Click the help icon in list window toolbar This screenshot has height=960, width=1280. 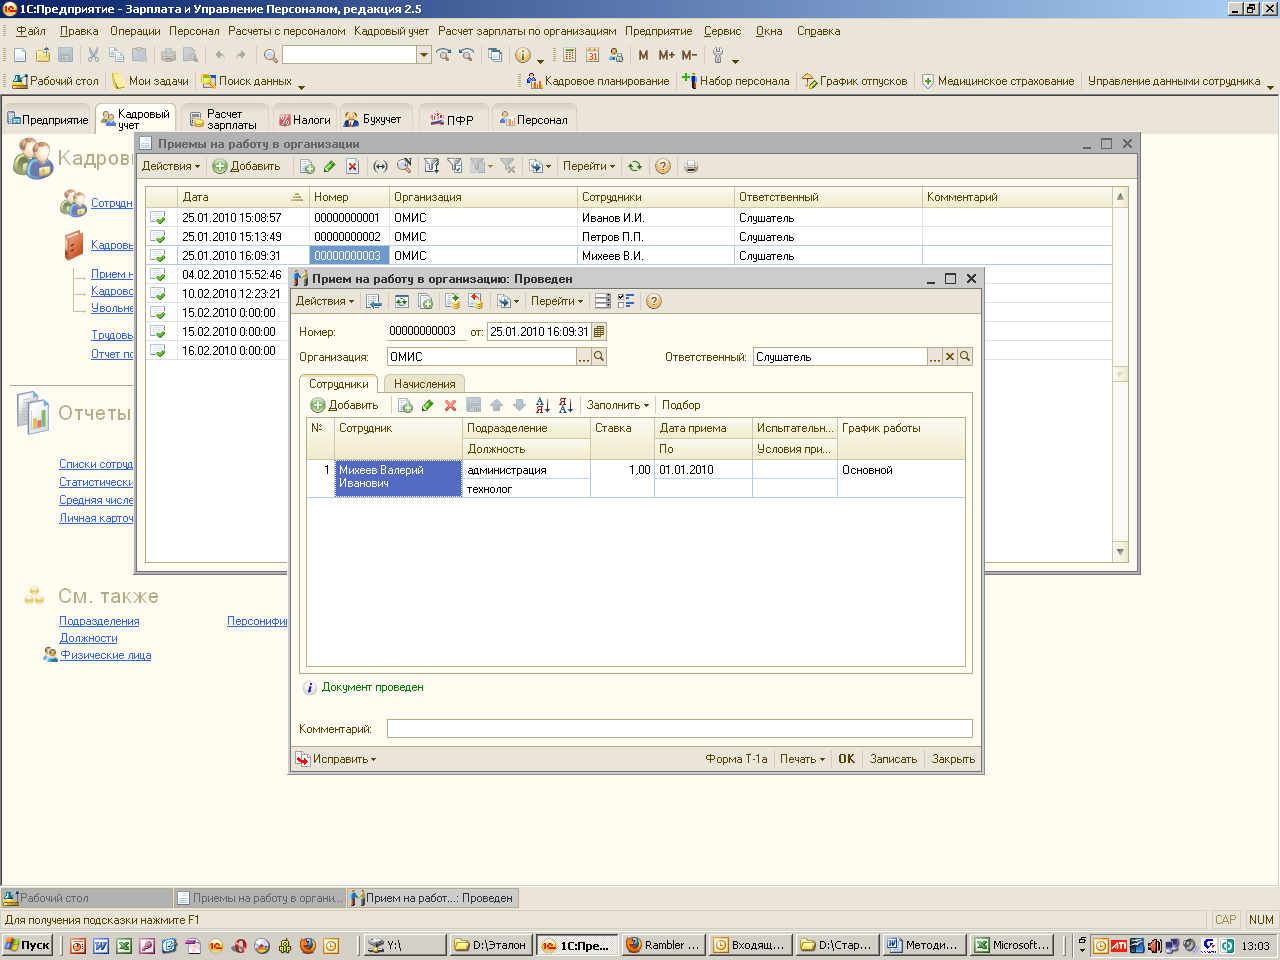tap(662, 166)
